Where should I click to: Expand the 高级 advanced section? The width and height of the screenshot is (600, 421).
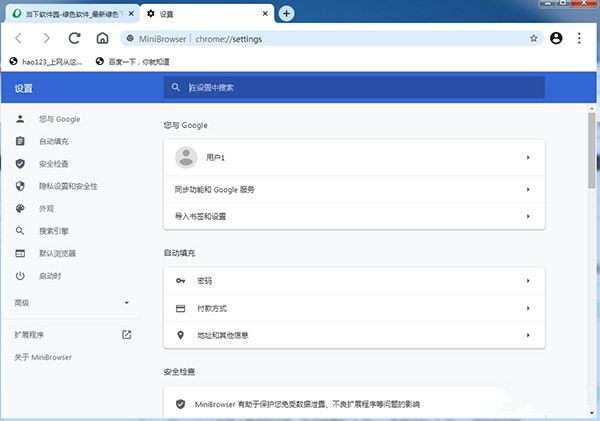tap(126, 302)
